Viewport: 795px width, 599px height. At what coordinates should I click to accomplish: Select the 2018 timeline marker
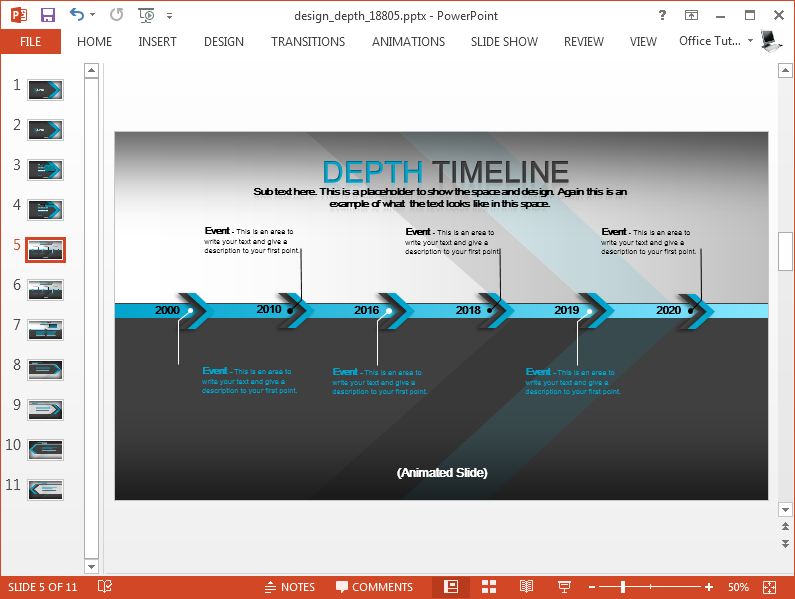pyautogui.click(x=468, y=310)
